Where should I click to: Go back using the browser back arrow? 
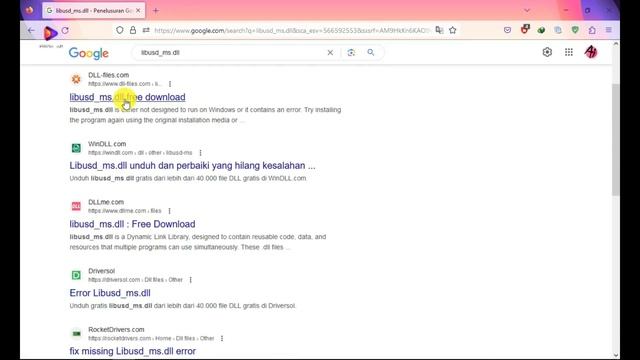coord(31,30)
